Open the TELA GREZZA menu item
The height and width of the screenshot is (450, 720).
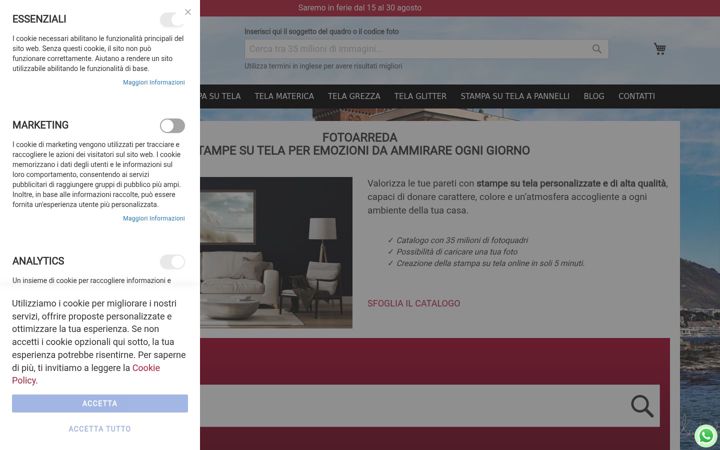354,96
